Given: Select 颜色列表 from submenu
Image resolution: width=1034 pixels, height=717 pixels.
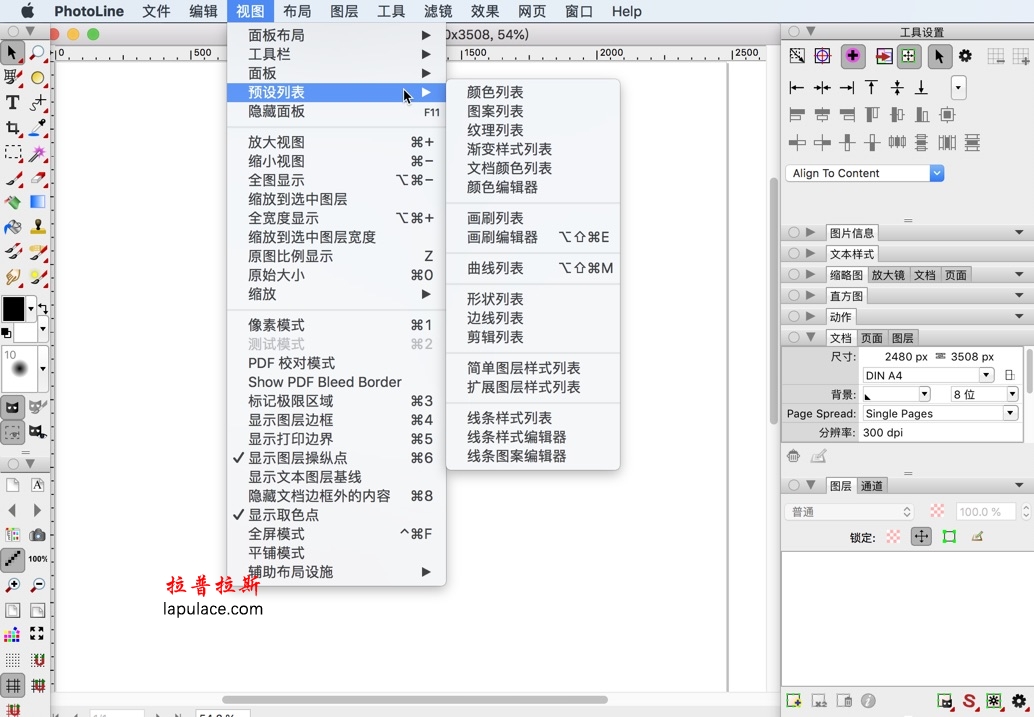Looking at the screenshot, I should [533, 92].
